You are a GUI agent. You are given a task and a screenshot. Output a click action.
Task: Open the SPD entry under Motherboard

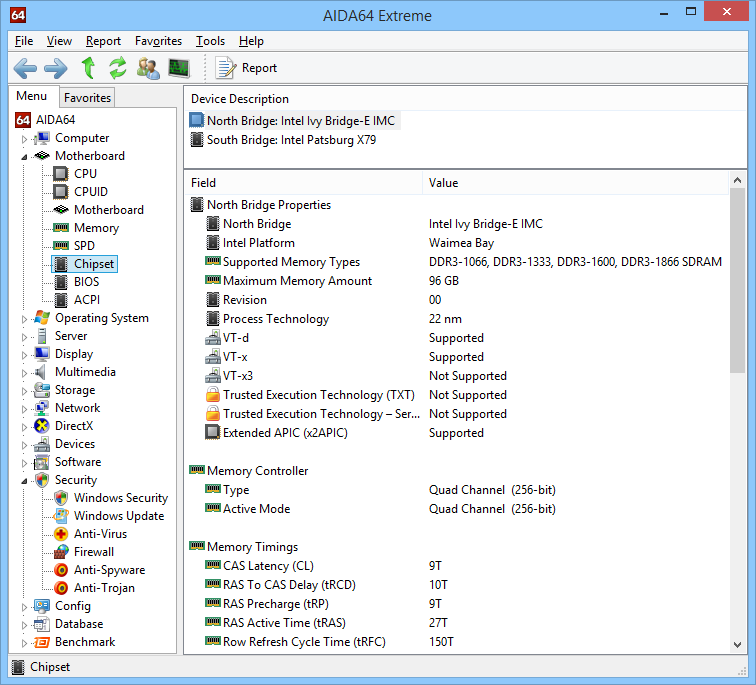84,246
